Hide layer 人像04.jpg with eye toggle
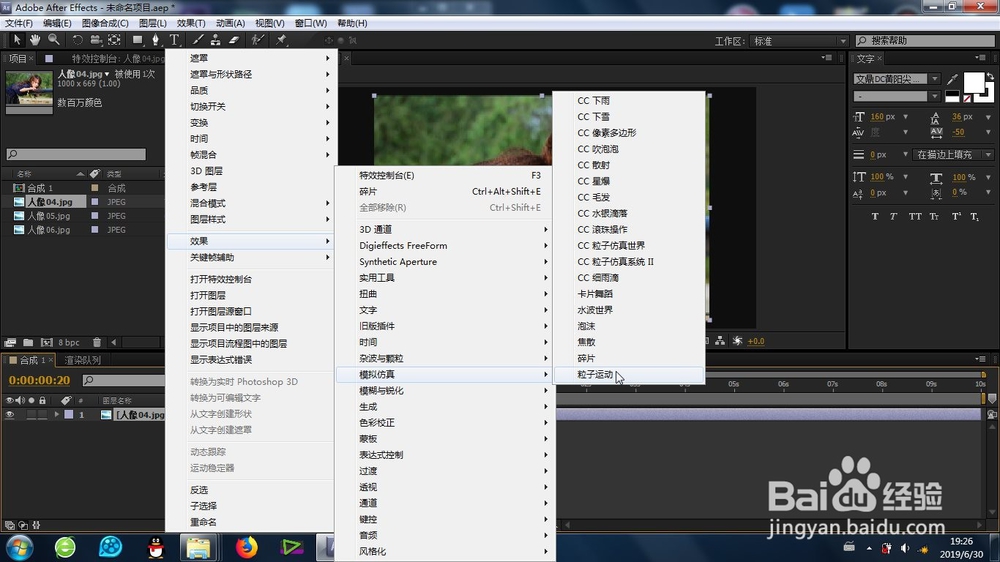 [x=10, y=415]
